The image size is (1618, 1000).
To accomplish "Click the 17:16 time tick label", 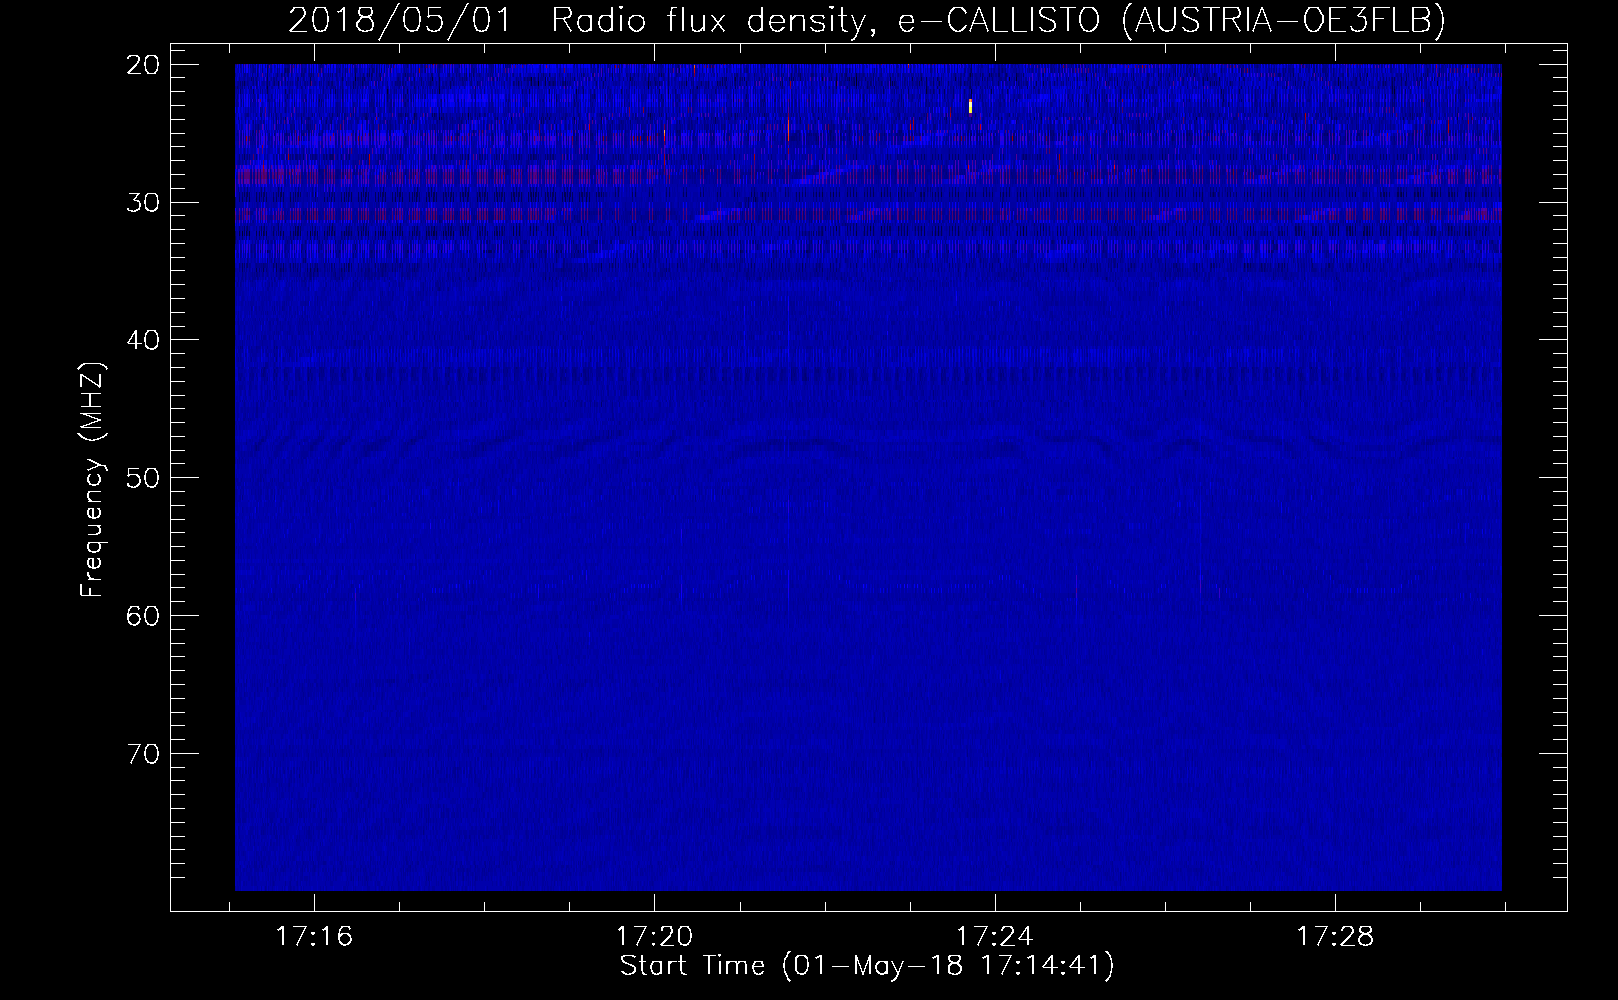I will (314, 937).
